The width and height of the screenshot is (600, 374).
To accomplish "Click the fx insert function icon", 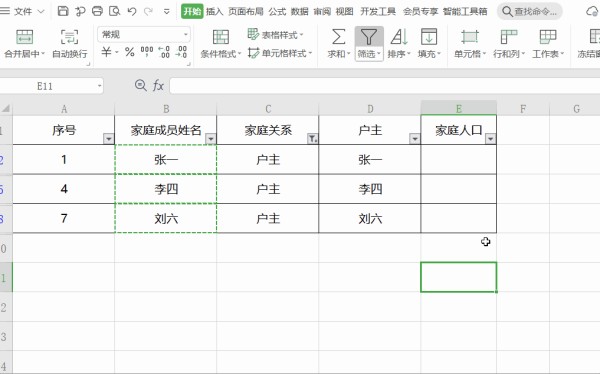I will click(158, 85).
